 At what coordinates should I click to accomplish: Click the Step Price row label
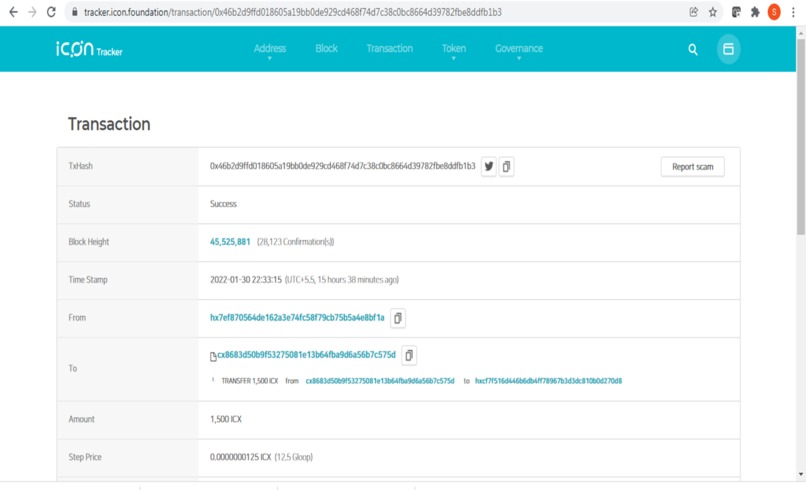[85, 457]
